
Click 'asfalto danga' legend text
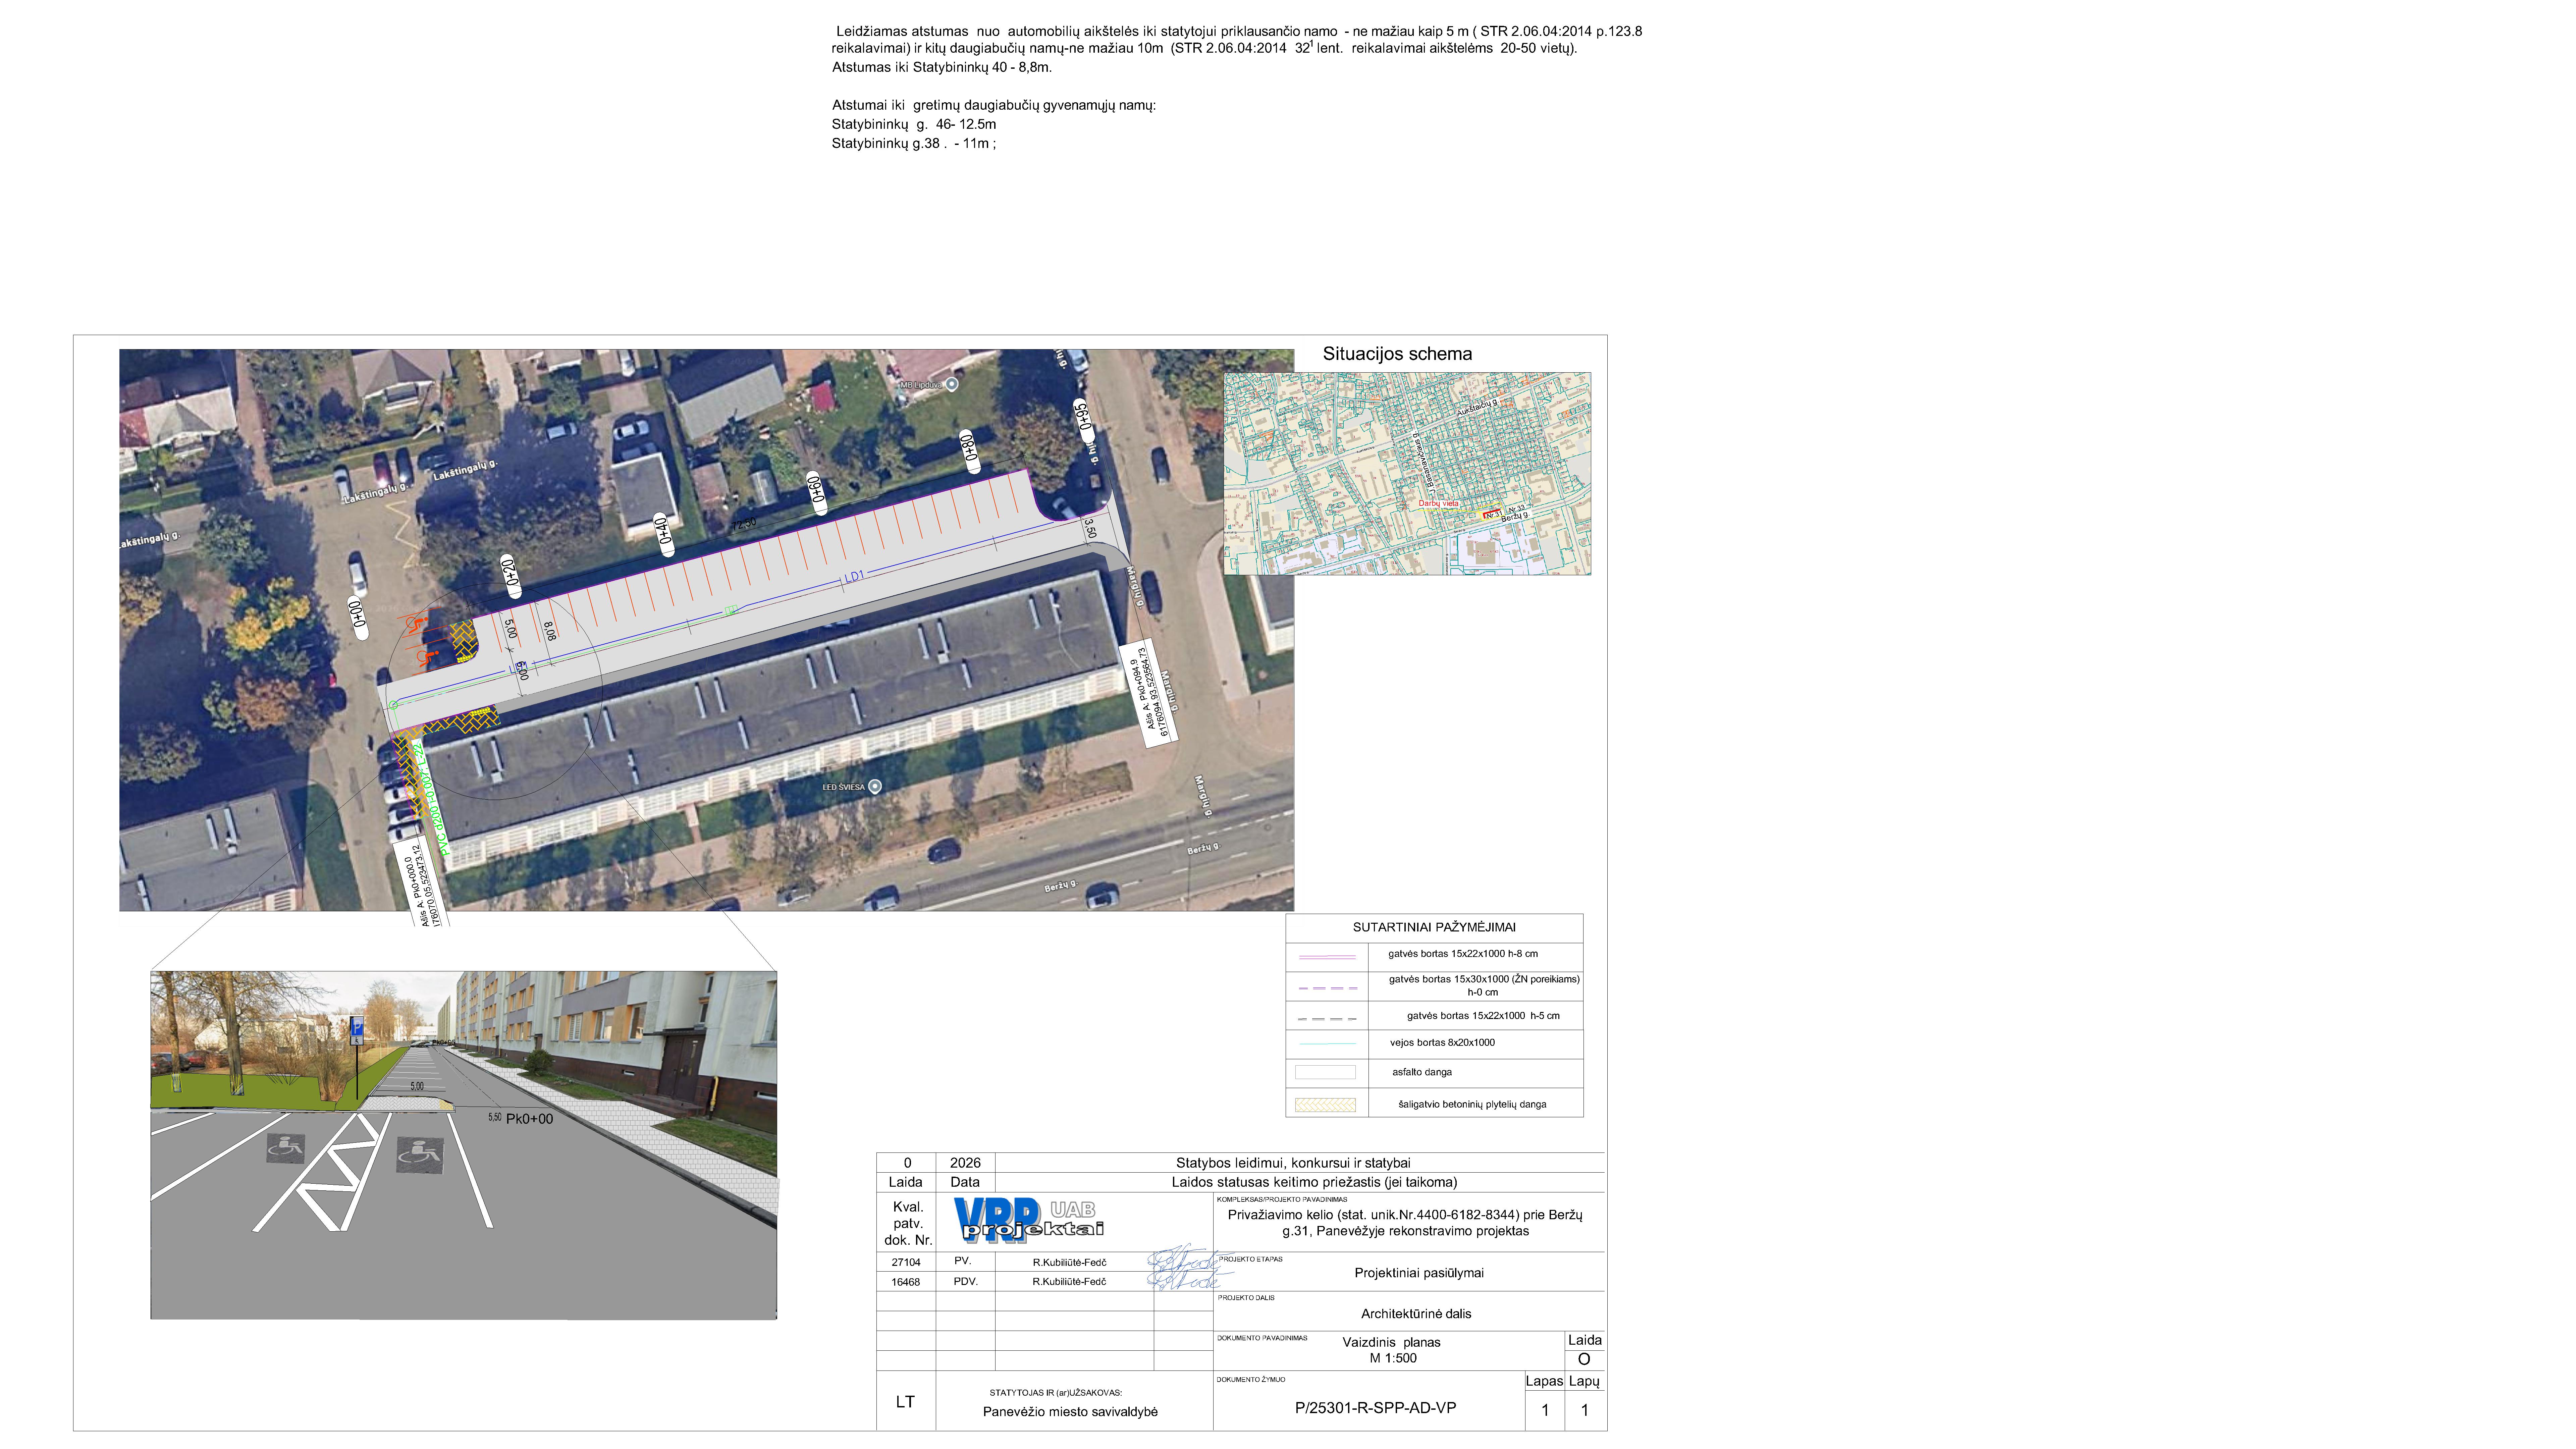point(1422,1072)
